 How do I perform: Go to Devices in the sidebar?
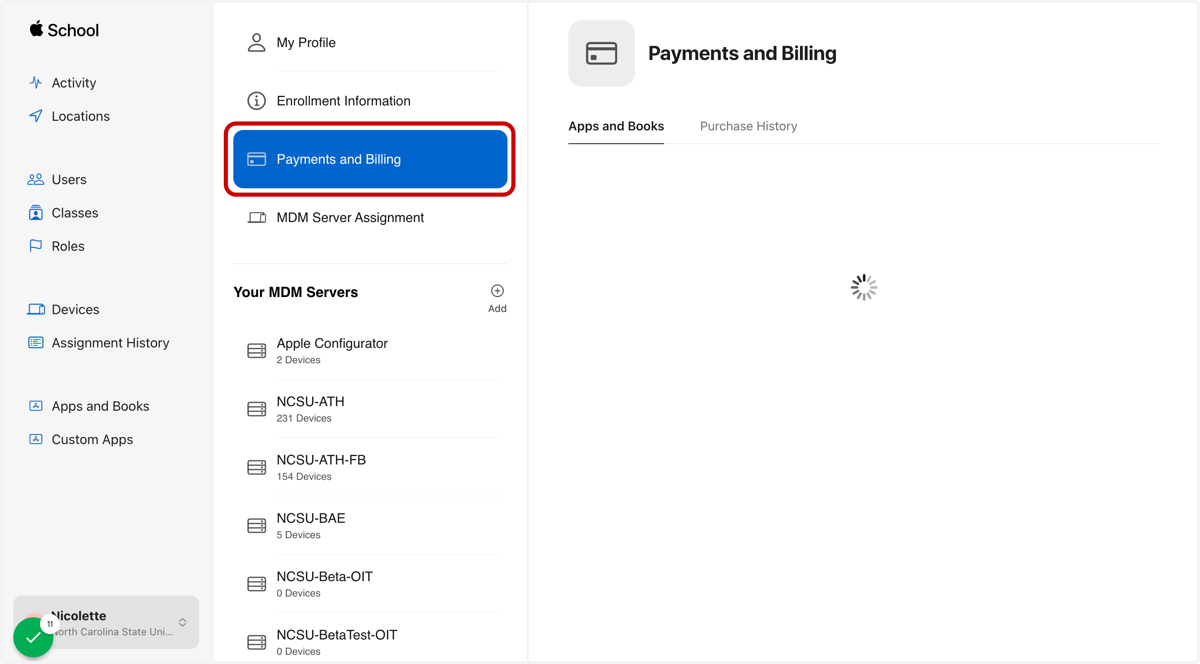[75, 310]
